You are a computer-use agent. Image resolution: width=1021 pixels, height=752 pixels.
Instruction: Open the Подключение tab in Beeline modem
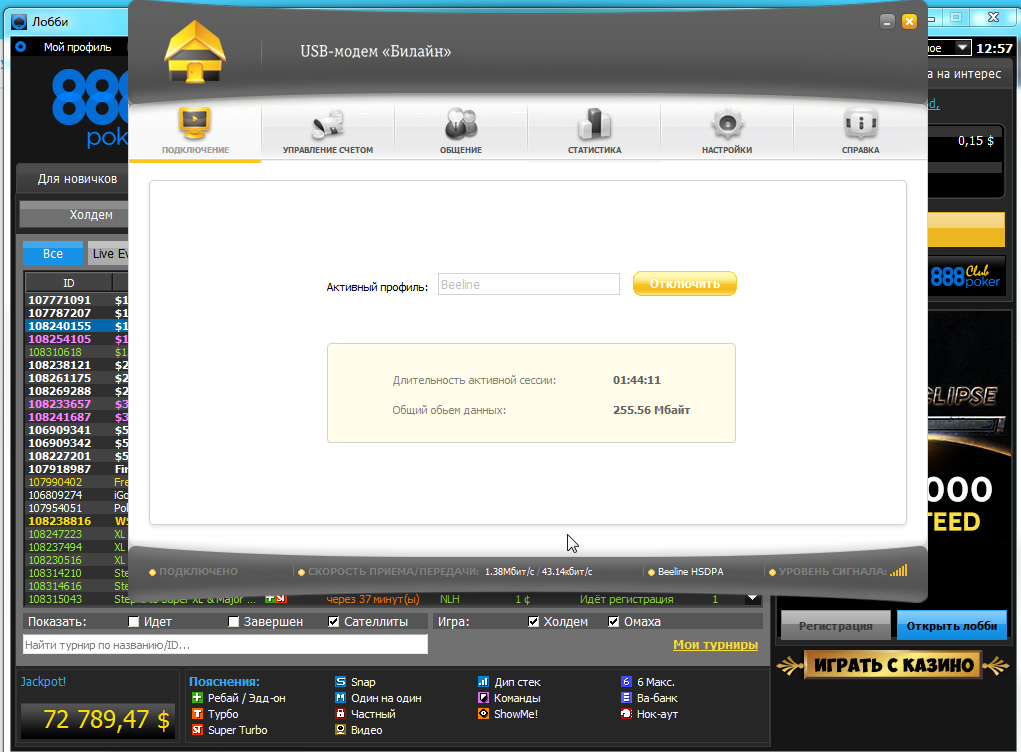click(195, 132)
